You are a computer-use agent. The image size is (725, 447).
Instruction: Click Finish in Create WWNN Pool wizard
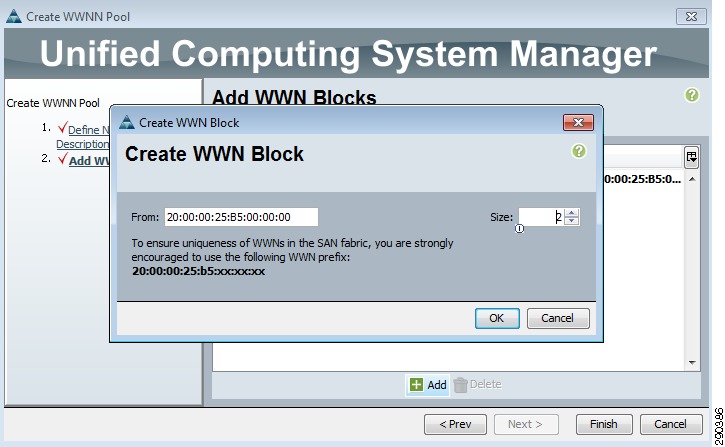pyautogui.click(x=604, y=424)
